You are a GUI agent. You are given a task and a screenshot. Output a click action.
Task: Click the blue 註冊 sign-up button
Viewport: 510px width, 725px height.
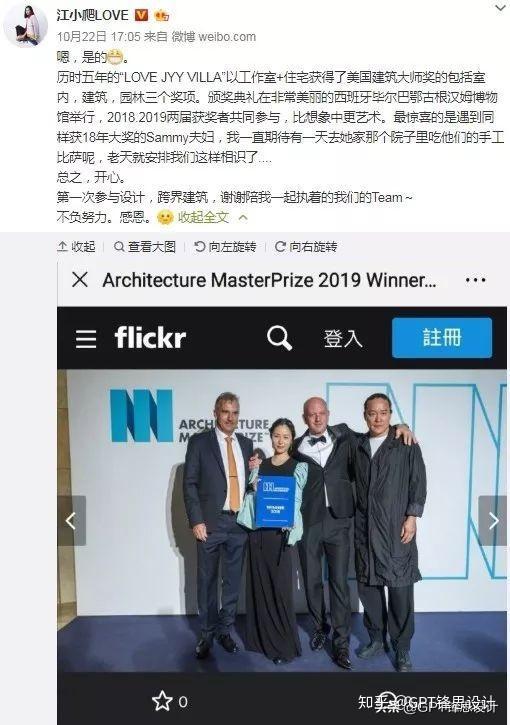(x=442, y=338)
